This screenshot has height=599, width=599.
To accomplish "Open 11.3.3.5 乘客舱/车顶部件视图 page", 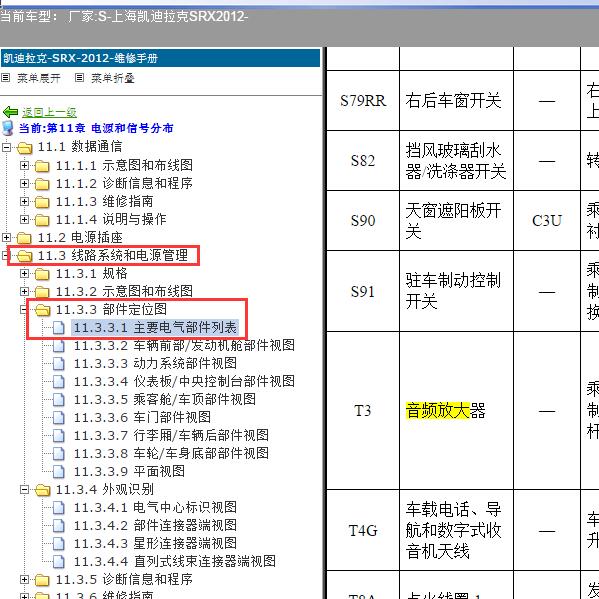I will (165, 400).
